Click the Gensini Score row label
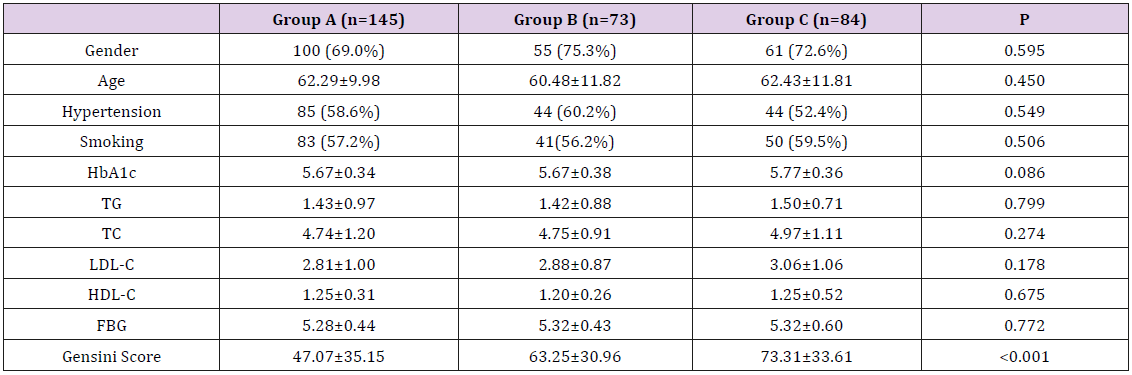The width and height of the screenshot is (1132, 375). click(x=111, y=357)
